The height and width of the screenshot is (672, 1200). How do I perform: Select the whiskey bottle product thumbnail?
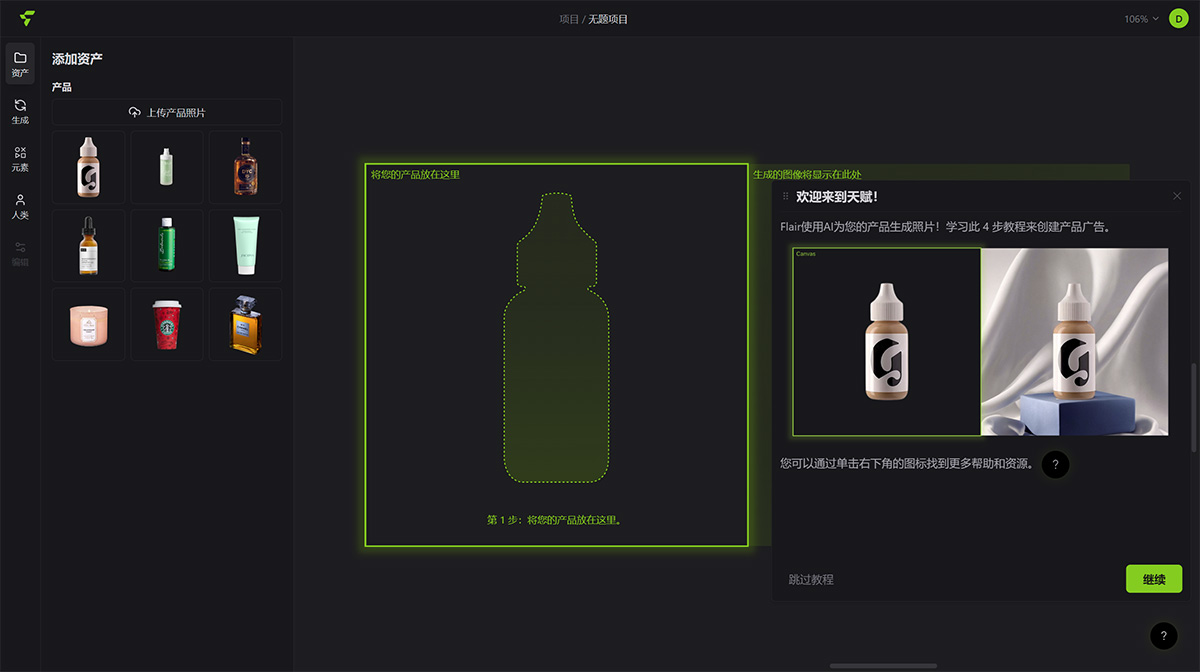point(245,166)
